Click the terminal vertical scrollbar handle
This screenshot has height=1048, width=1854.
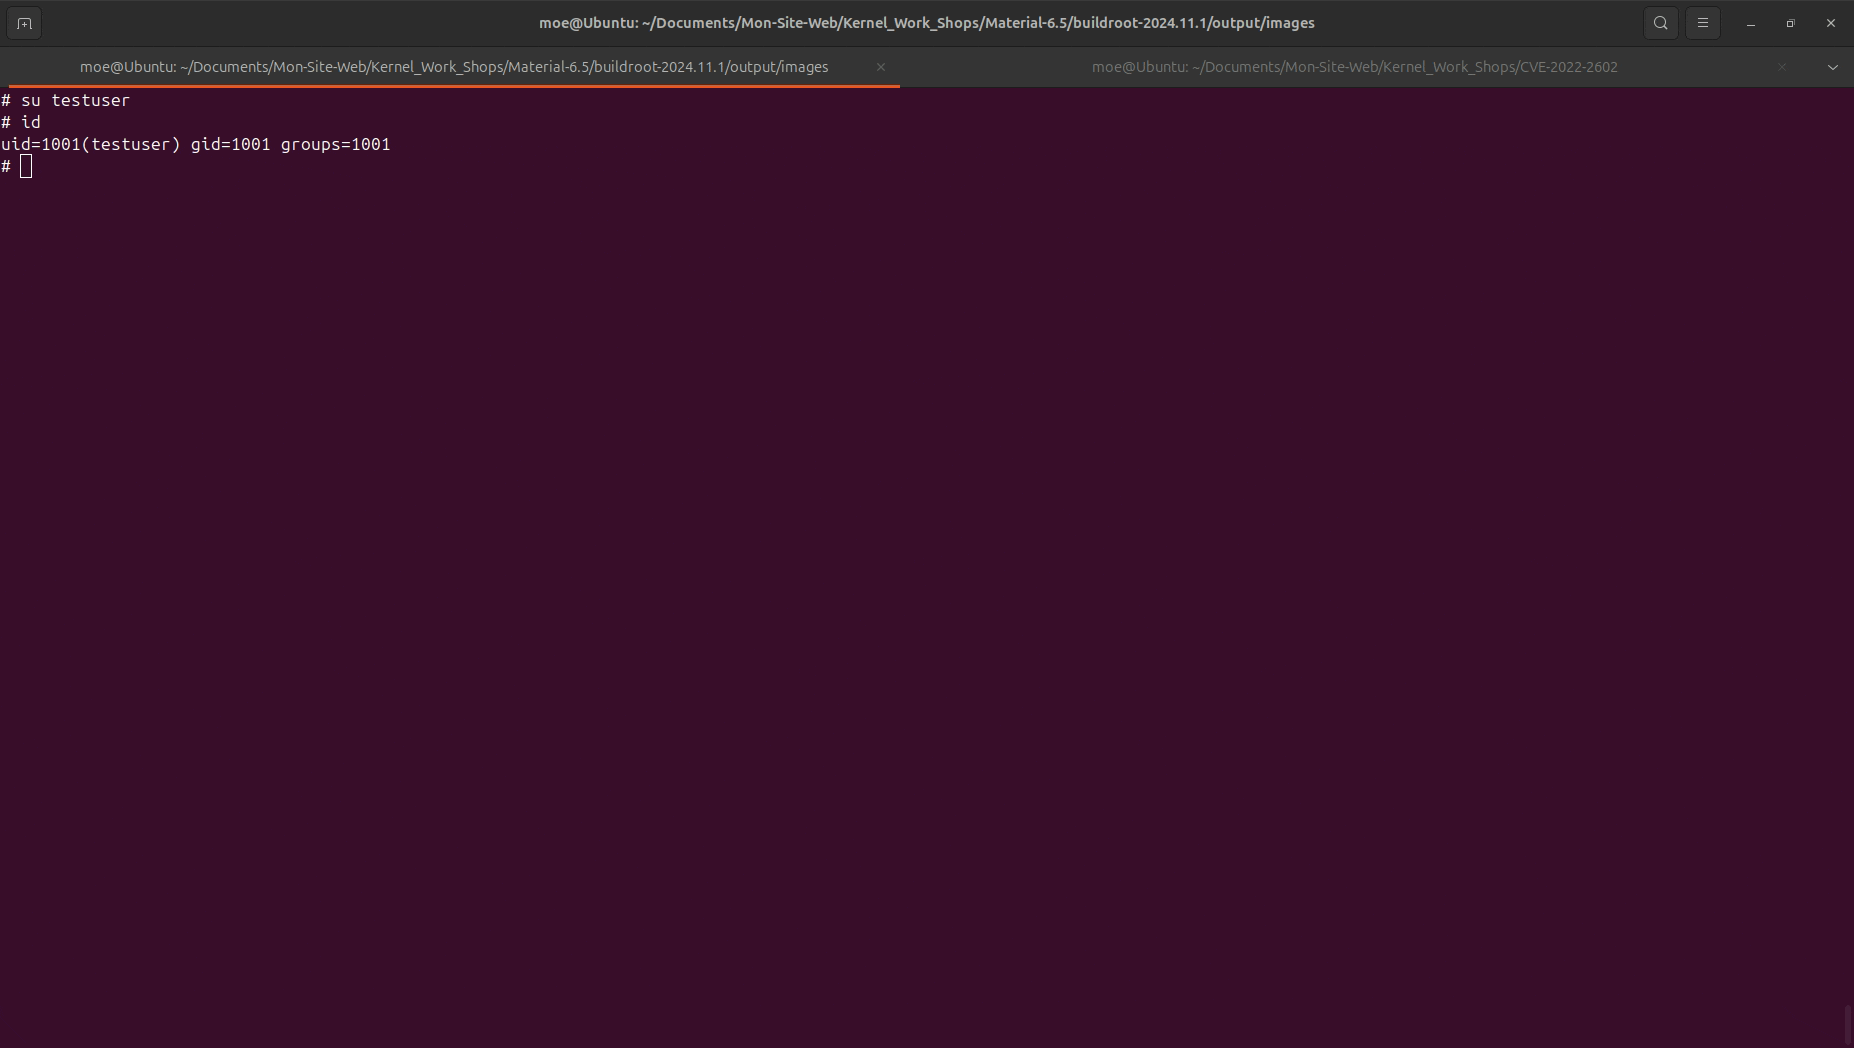(x=1847, y=1024)
